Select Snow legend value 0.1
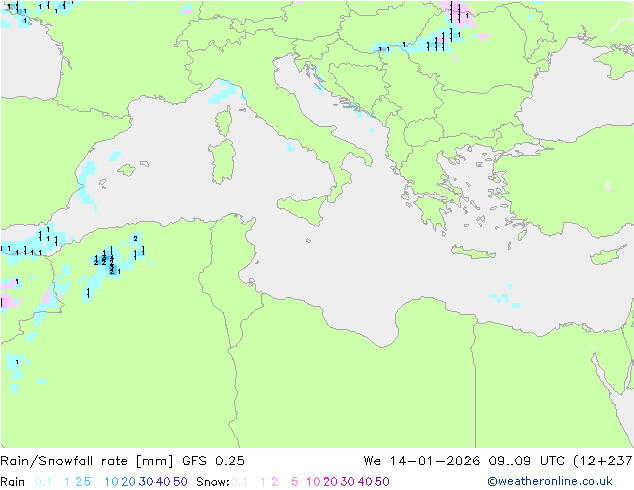 pos(239,482)
